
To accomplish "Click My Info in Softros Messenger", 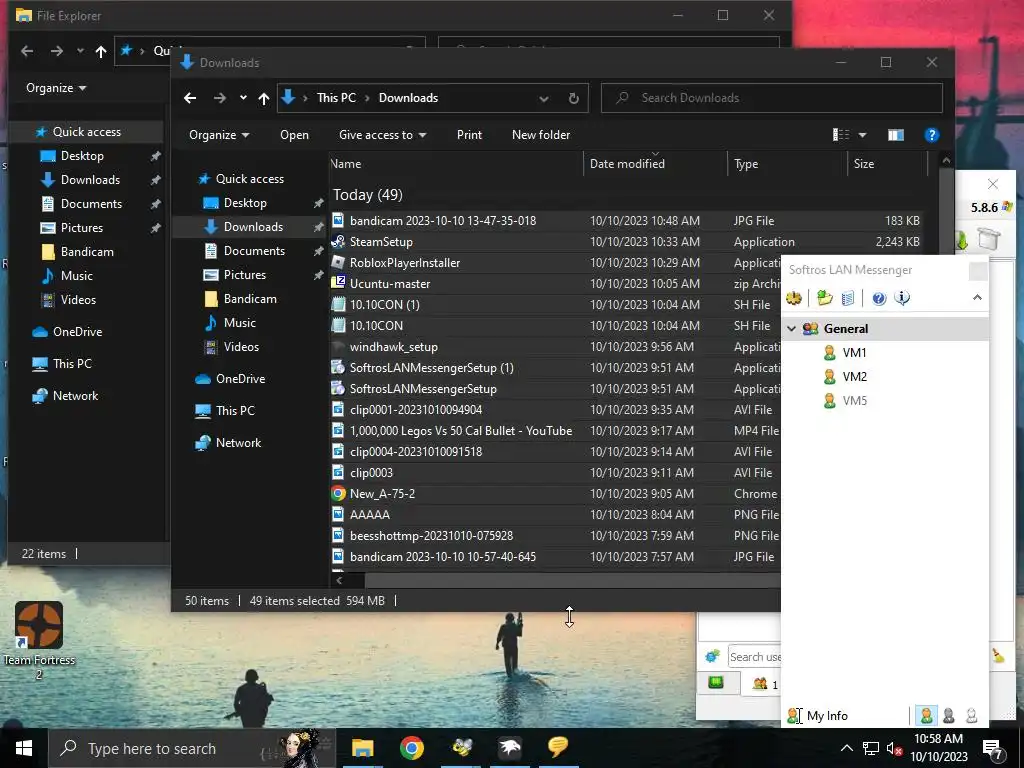I will click(827, 716).
